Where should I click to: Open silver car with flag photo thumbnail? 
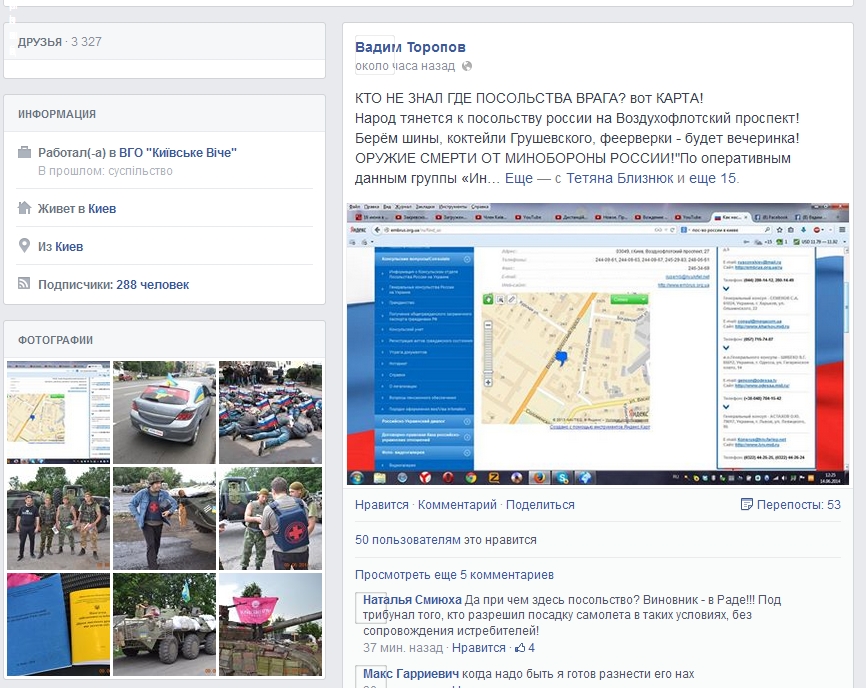165,412
